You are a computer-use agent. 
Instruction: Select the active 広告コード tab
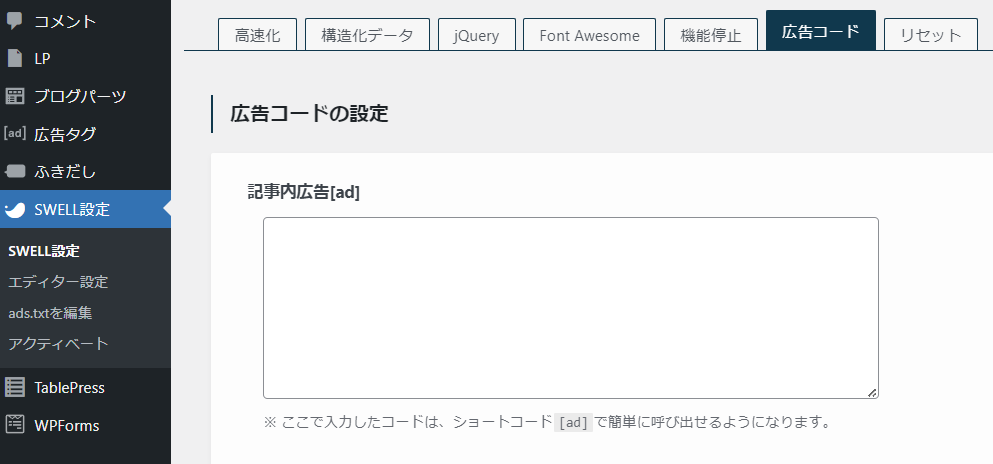tap(821, 30)
